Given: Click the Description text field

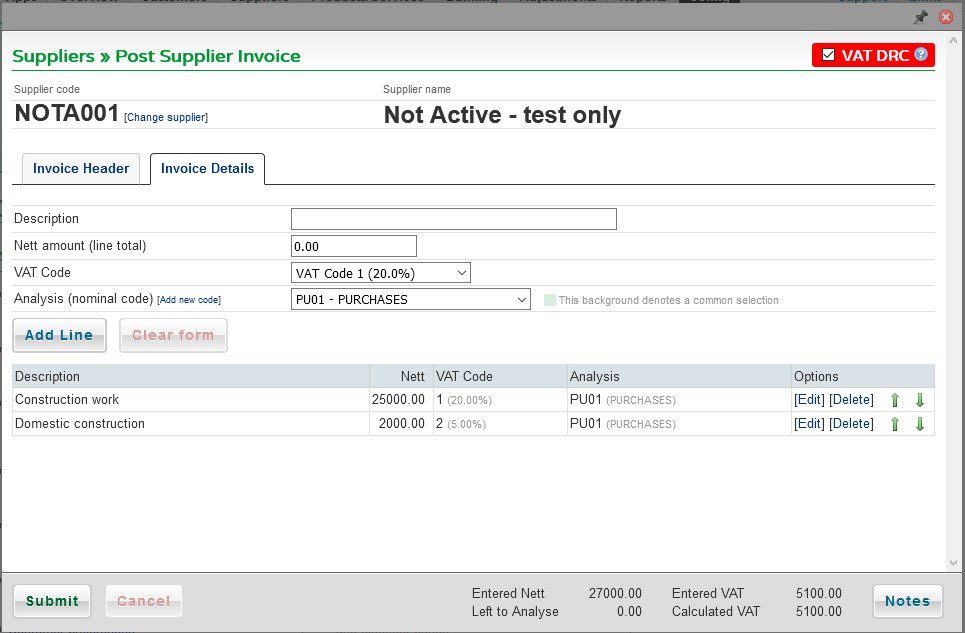Looking at the screenshot, I should 452,218.
